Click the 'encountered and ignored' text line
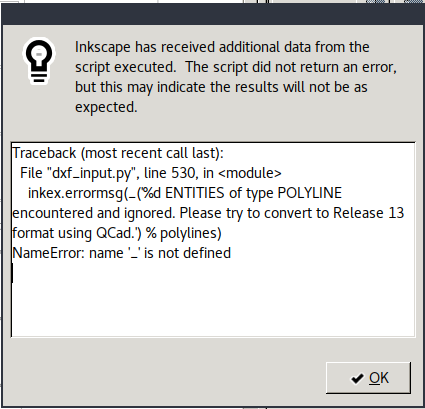425x409 pixels. [x=93, y=213]
